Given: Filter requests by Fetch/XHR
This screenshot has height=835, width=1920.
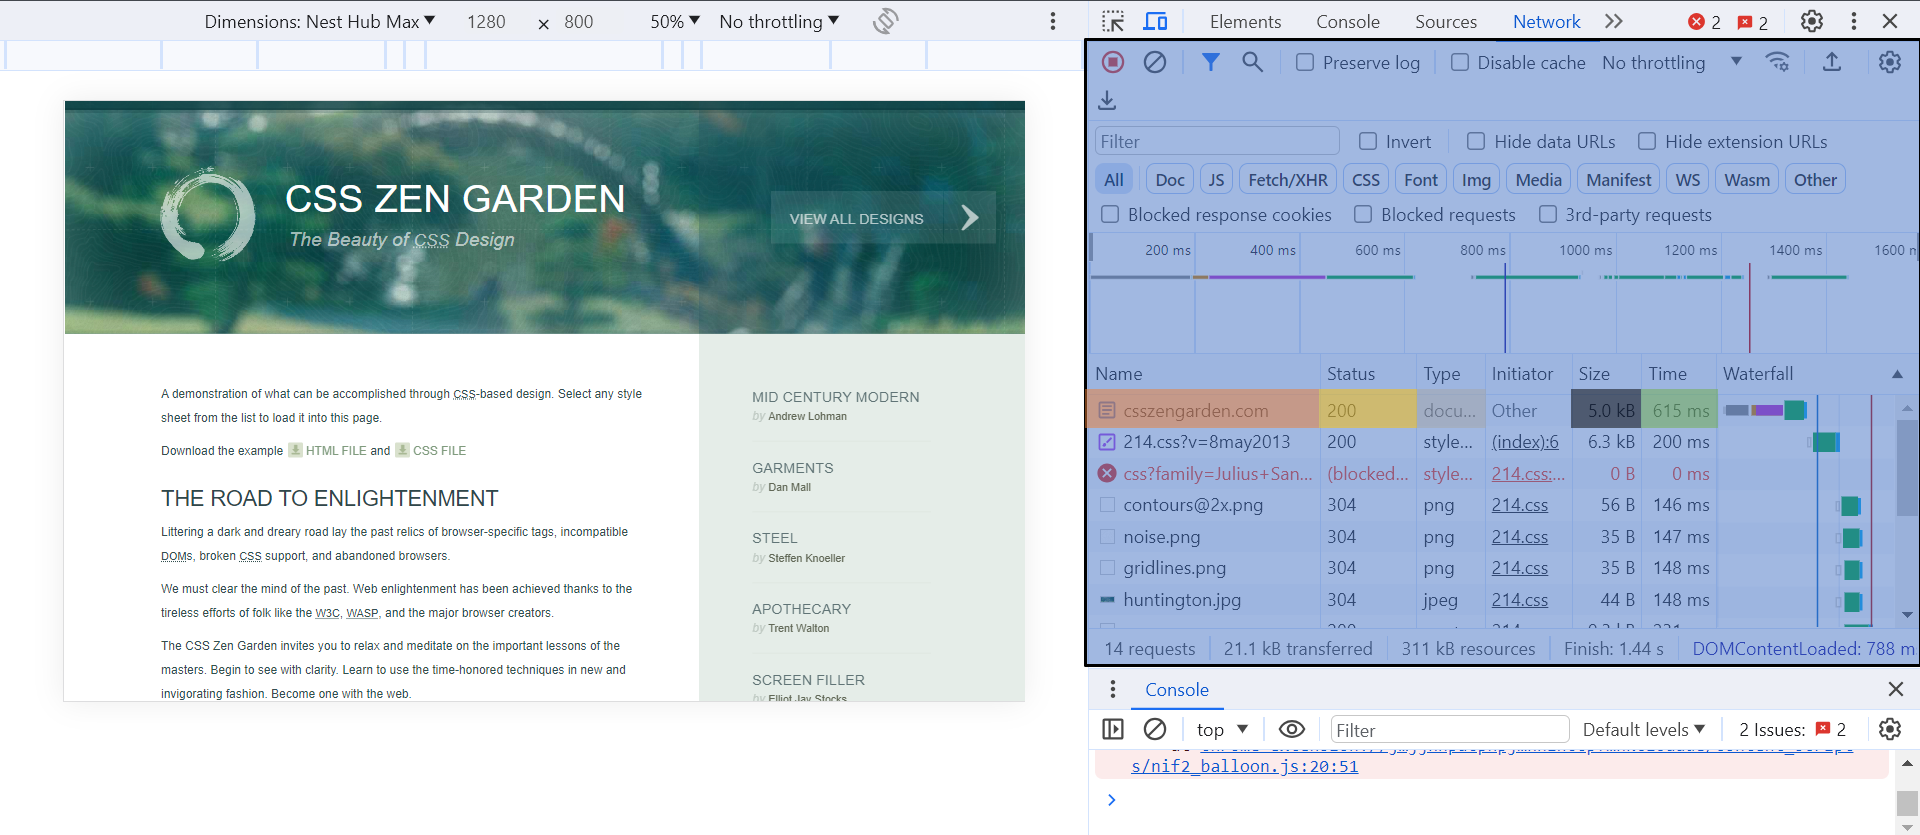Looking at the screenshot, I should click(x=1288, y=180).
